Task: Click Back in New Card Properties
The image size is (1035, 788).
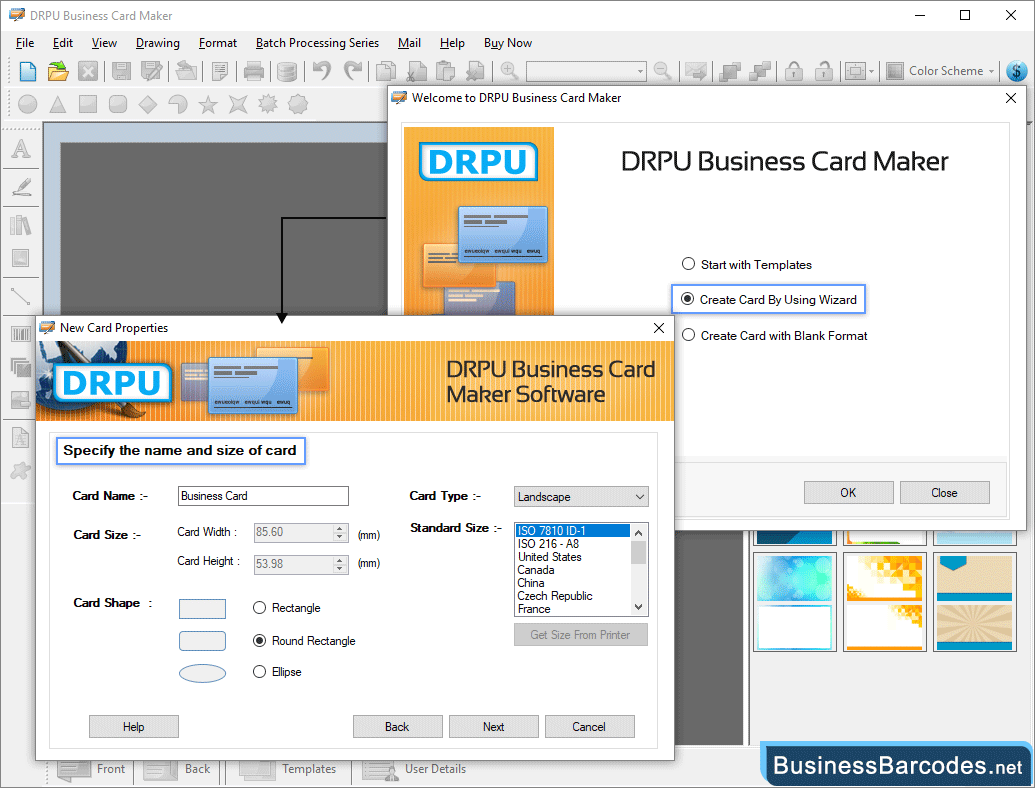Action: (x=397, y=727)
